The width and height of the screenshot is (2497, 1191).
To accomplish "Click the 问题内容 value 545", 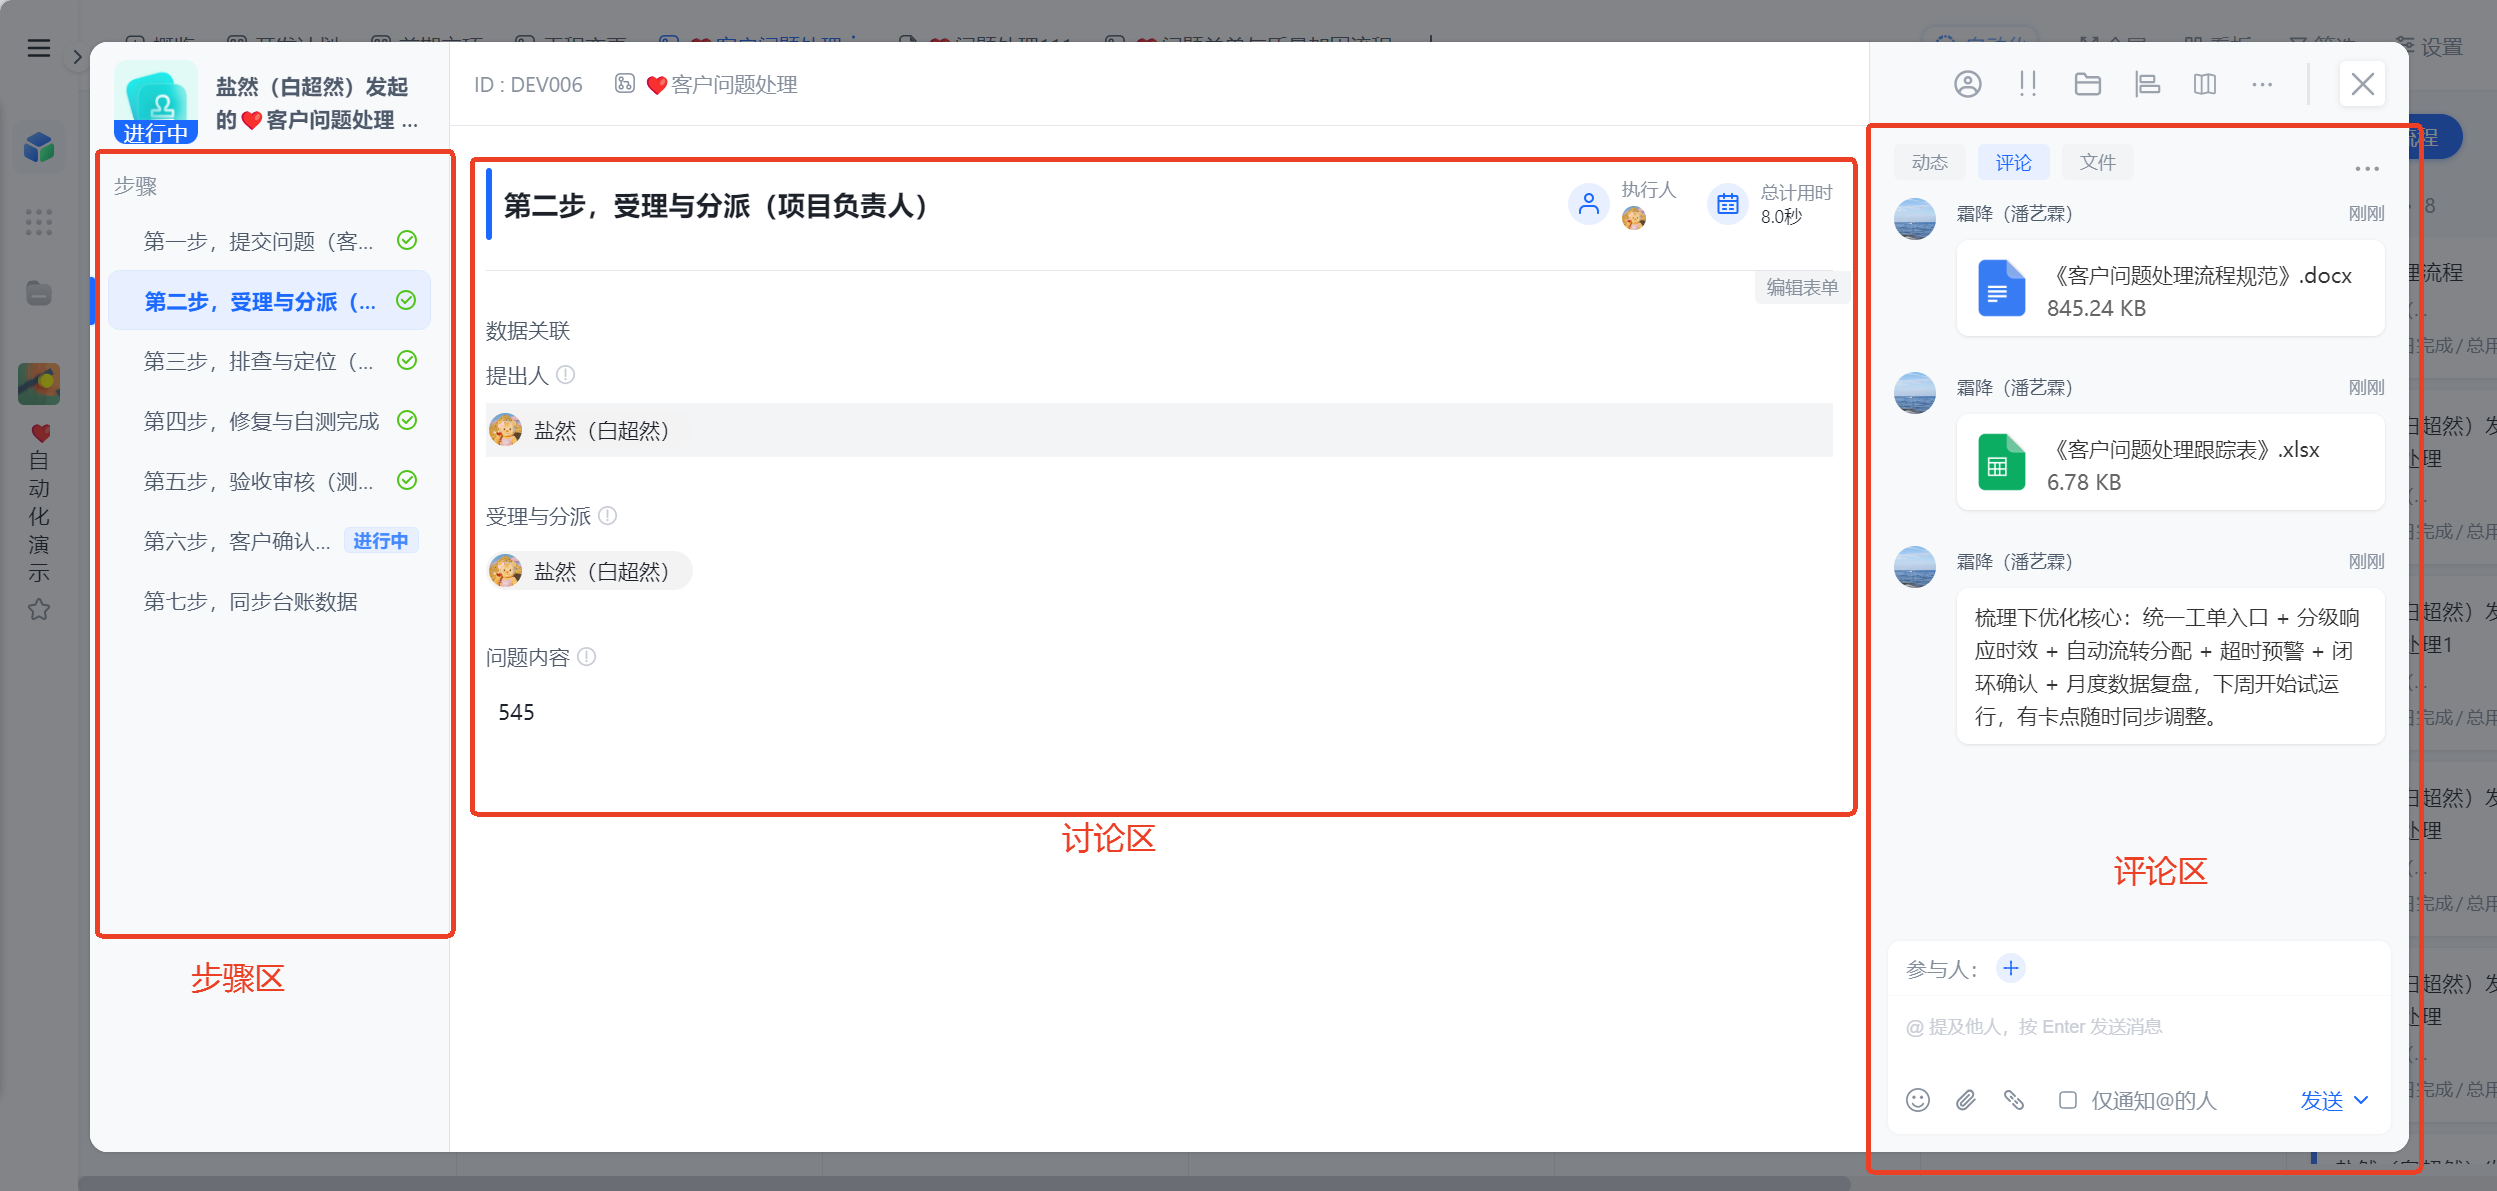I will tap(516, 712).
